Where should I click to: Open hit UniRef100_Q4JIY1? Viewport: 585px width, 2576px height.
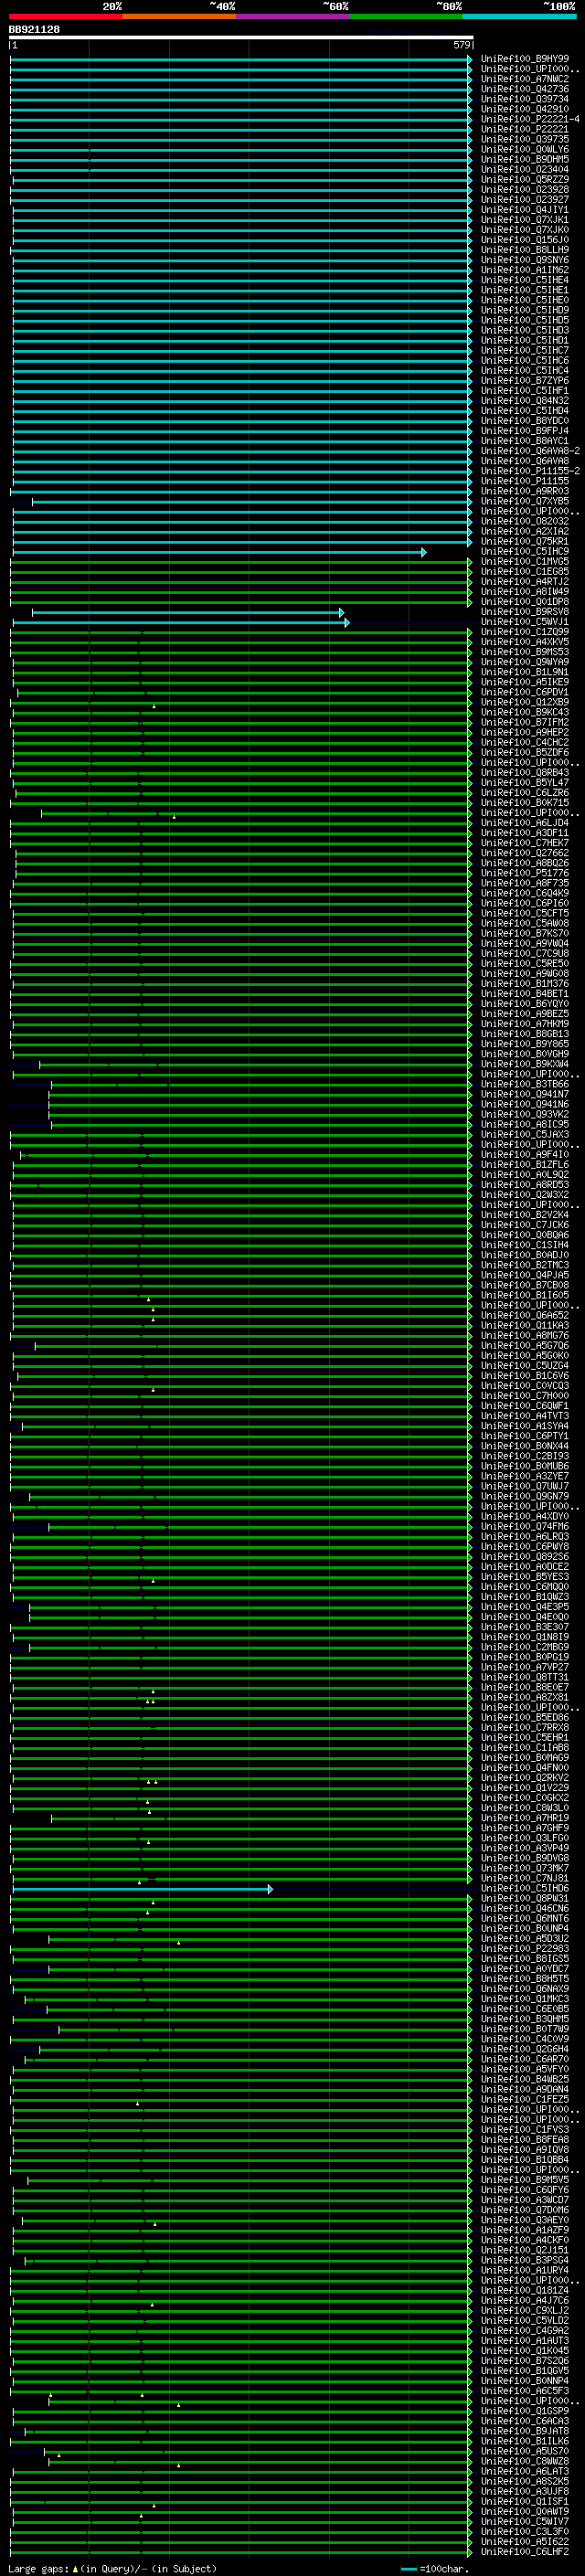tap(525, 210)
